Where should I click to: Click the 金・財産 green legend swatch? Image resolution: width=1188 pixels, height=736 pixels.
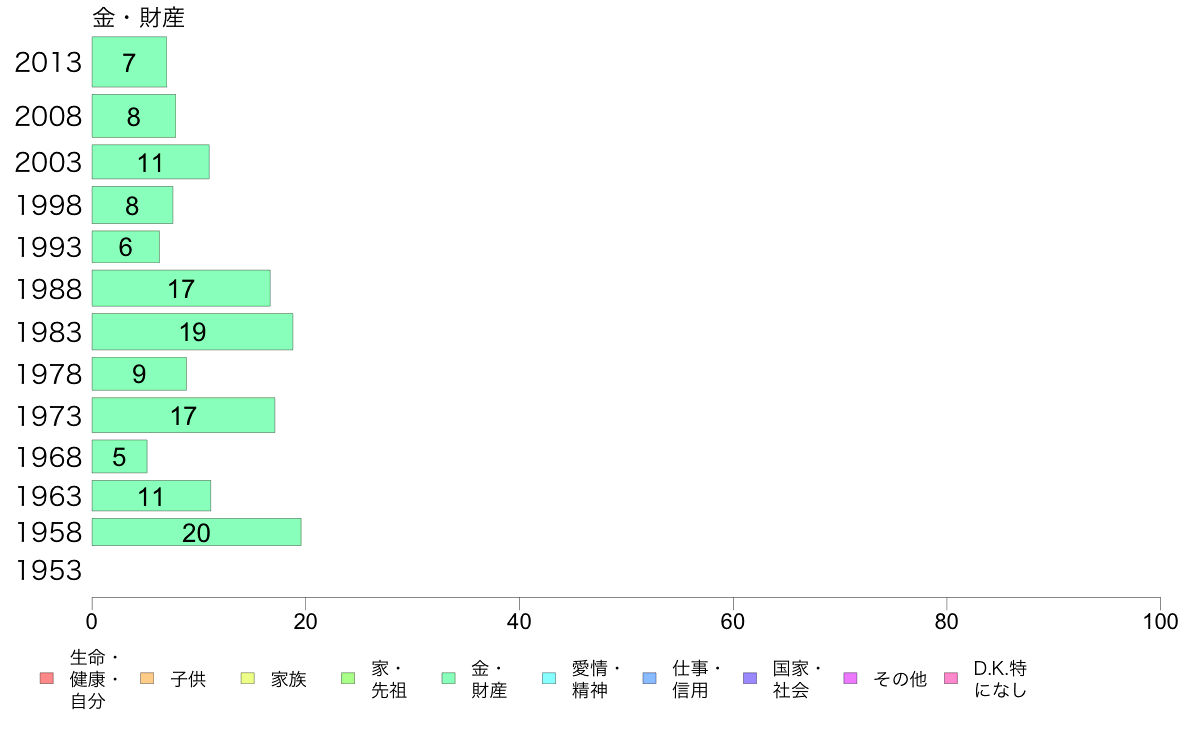pos(449,678)
